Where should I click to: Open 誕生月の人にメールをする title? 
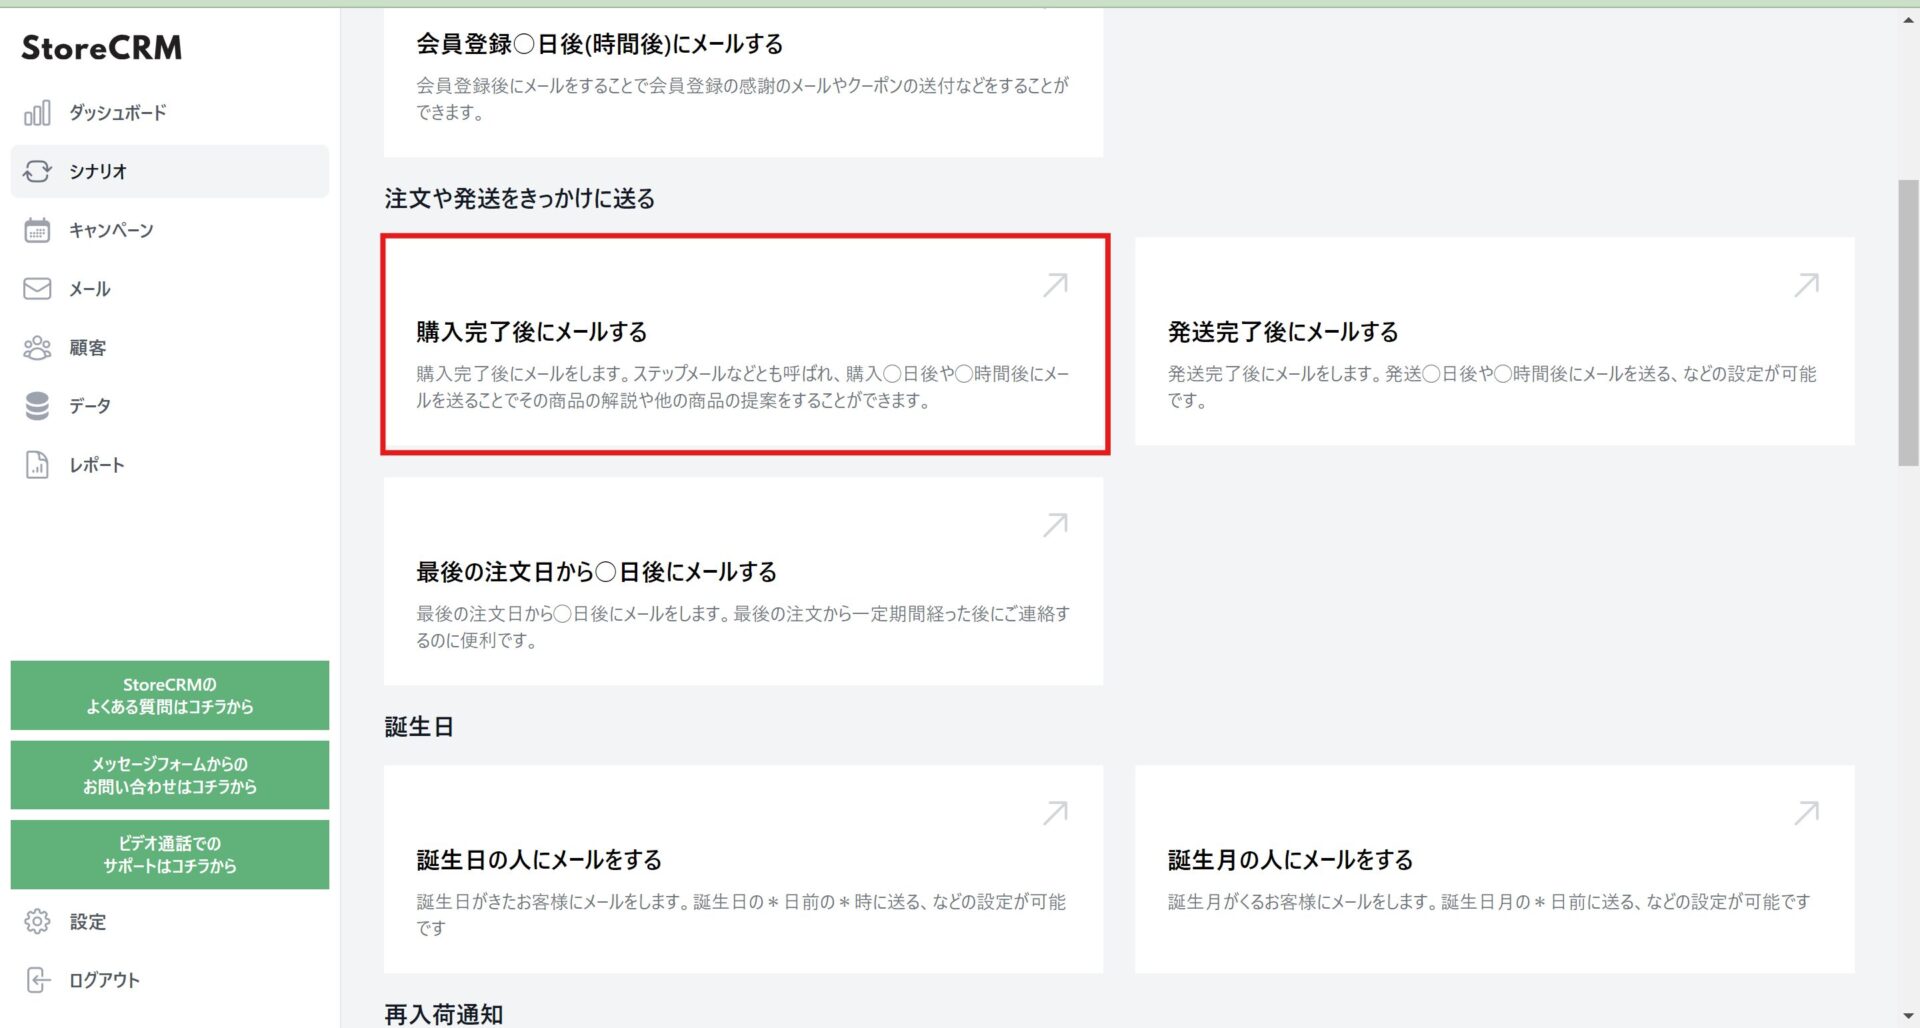(x=1290, y=860)
